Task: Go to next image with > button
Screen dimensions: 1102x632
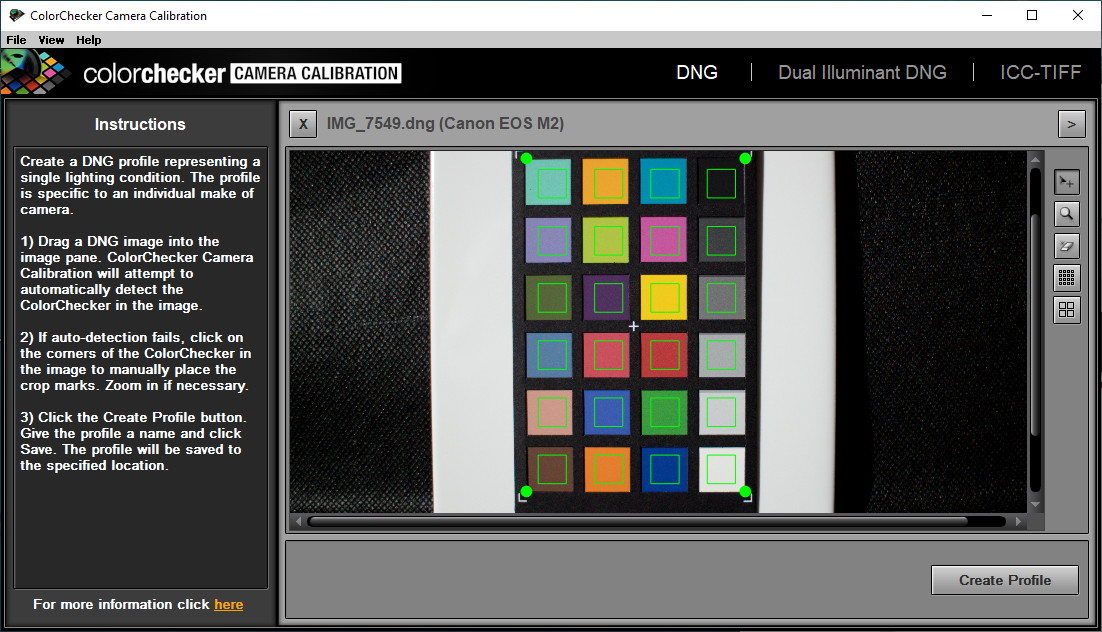Action: [x=1072, y=124]
